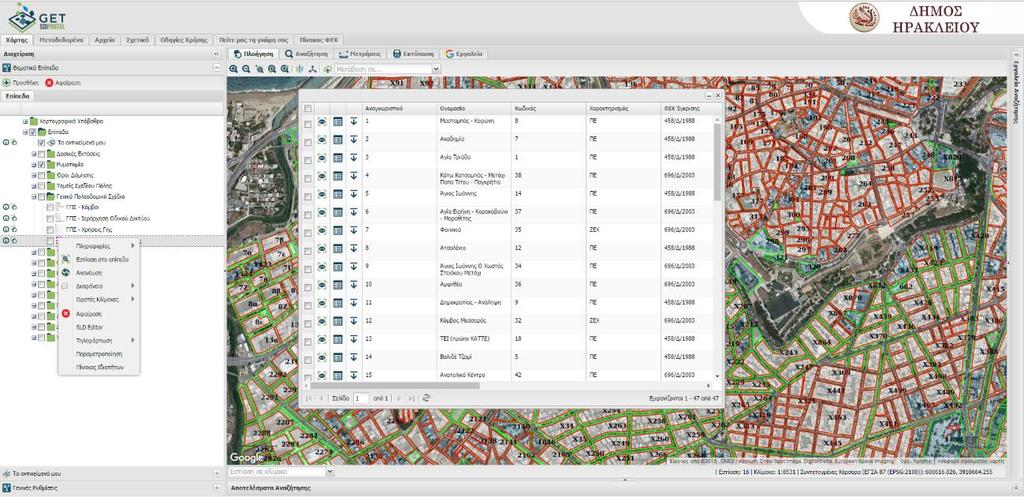Click download arrow icon in row 10
Viewport: 1024px width, 497px height.
(353, 285)
